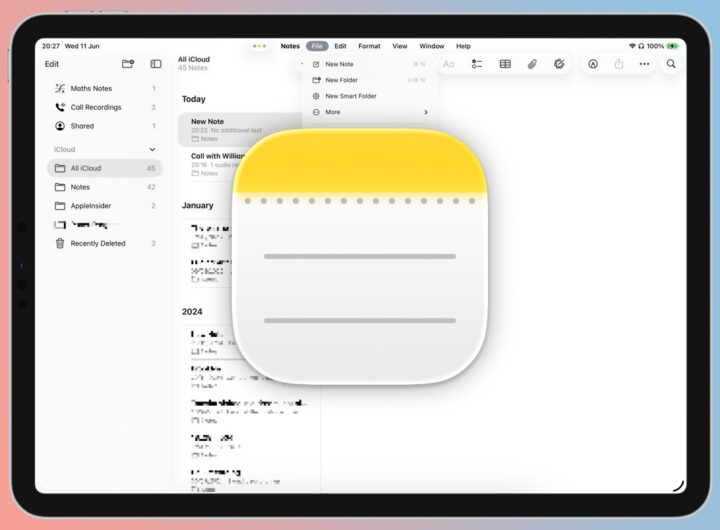Open the three-dot more options icon
The image size is (720, 530).
coord(644,64)
